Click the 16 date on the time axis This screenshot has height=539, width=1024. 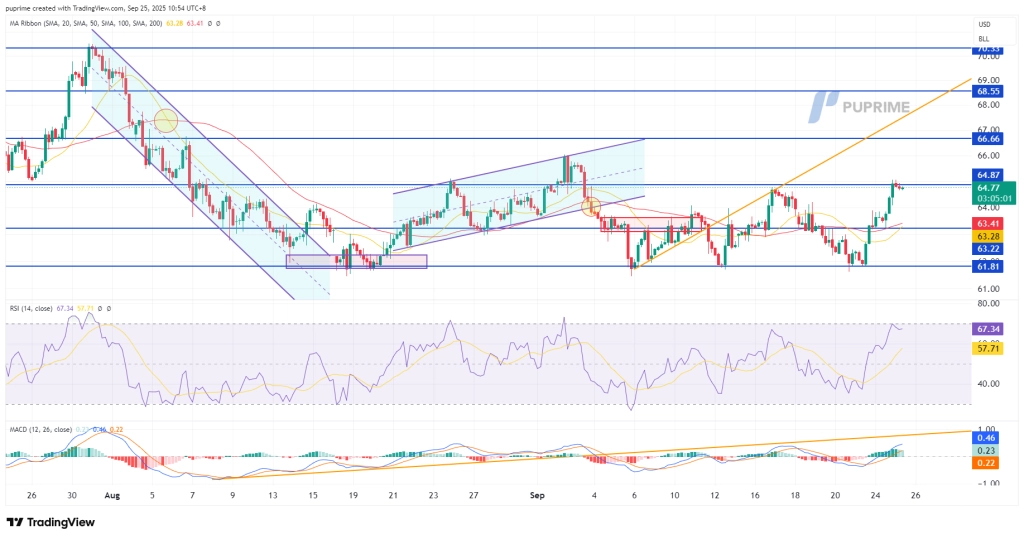pyautogui.click(x=755, y=496)
